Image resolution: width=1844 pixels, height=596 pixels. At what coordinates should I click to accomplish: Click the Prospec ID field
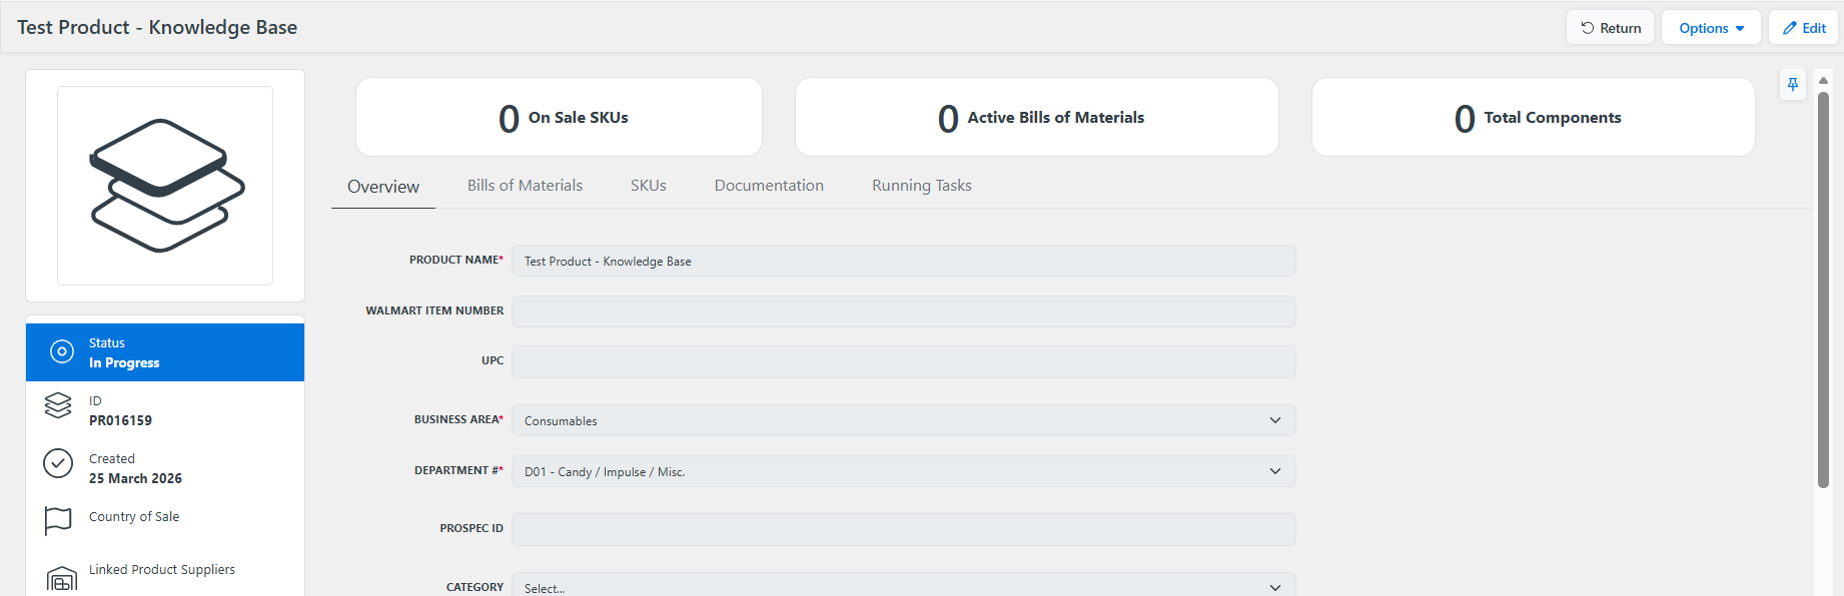(904, 530)
